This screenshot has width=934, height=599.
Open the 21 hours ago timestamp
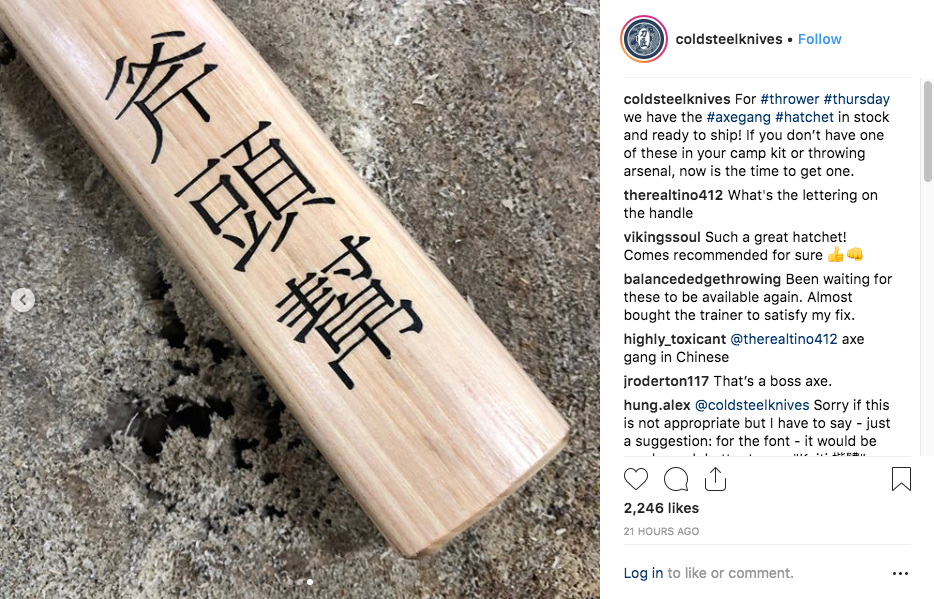pyautogui.click(x=661, y=532)
